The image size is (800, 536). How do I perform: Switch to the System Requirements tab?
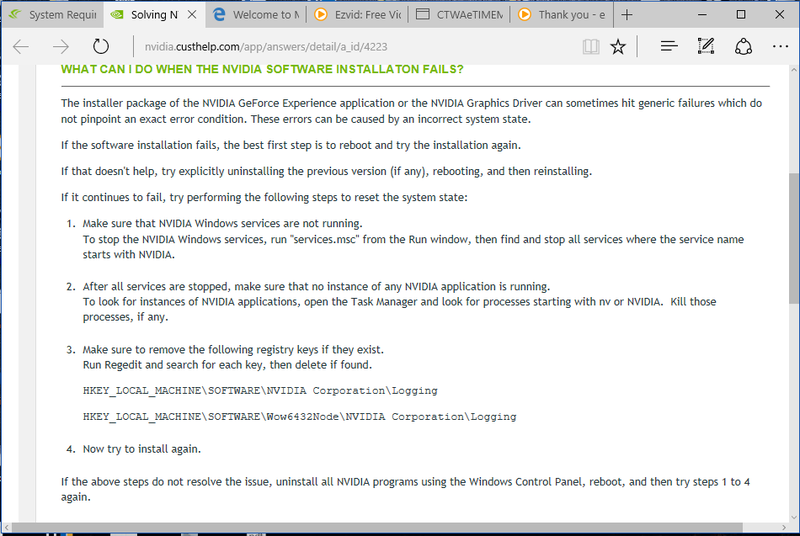click(53, 15)
